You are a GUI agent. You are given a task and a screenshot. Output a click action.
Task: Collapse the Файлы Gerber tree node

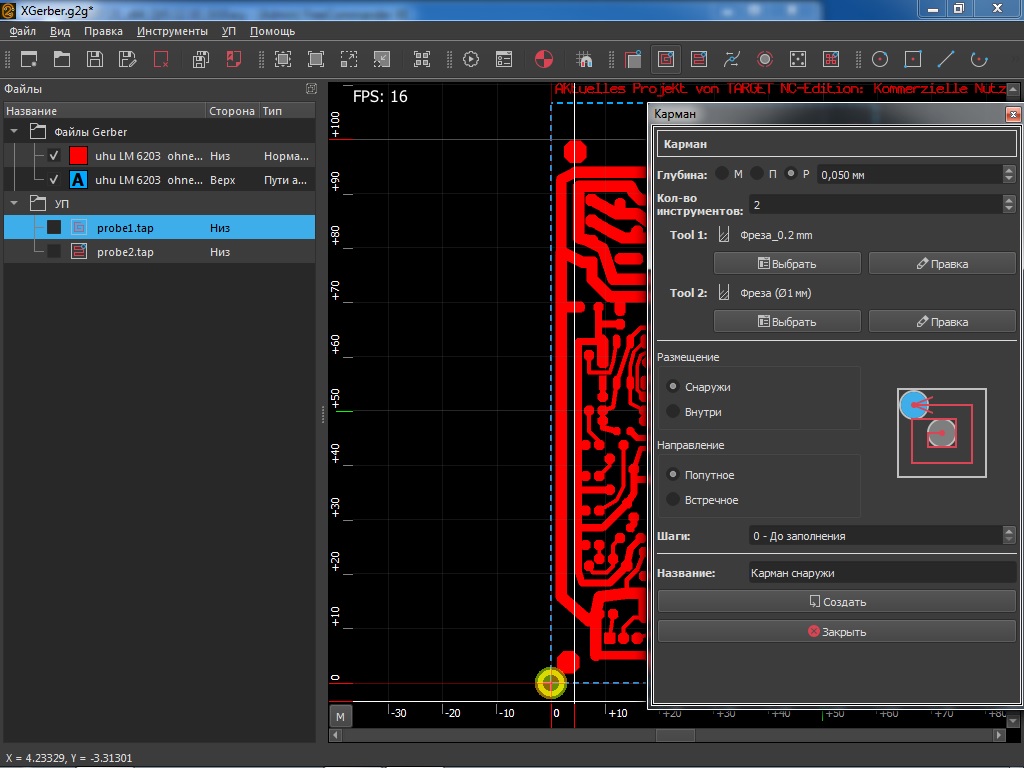[x=14, y=131]
